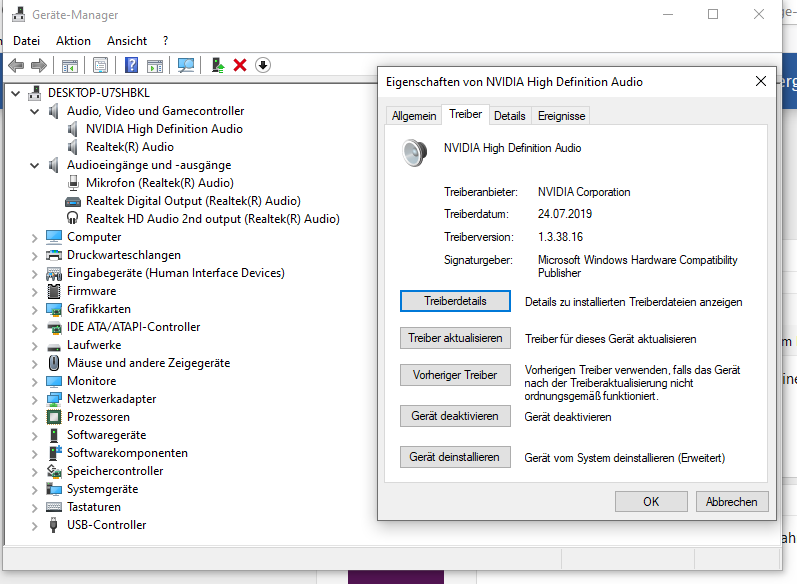
Task: Click the action pane toolbar icon
Action: pos(155,65)
